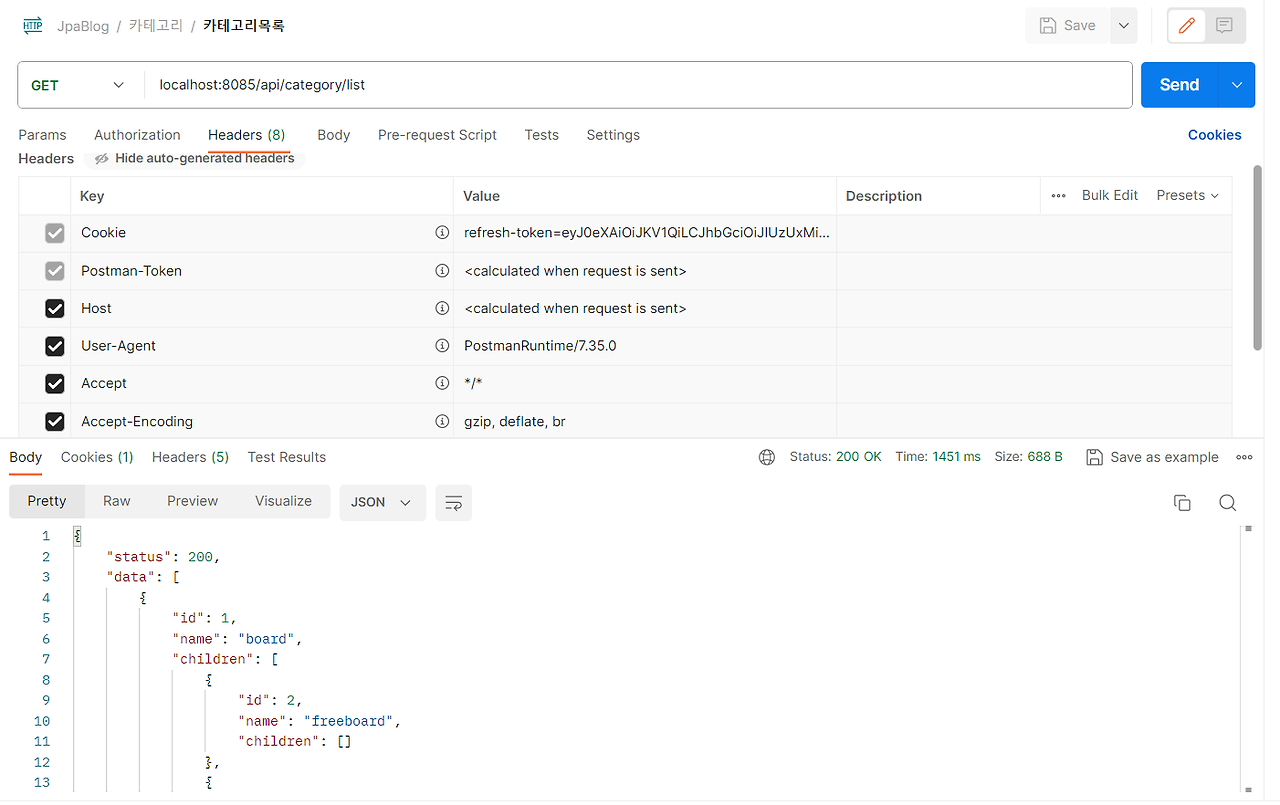Toggle the Cookie header checkbox

point(55,233)
